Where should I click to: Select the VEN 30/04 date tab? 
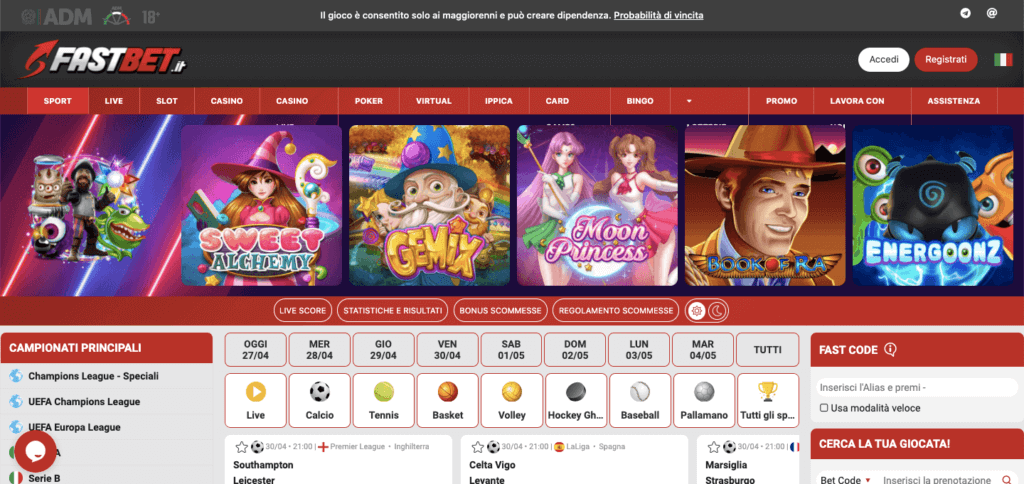point(447,349)
